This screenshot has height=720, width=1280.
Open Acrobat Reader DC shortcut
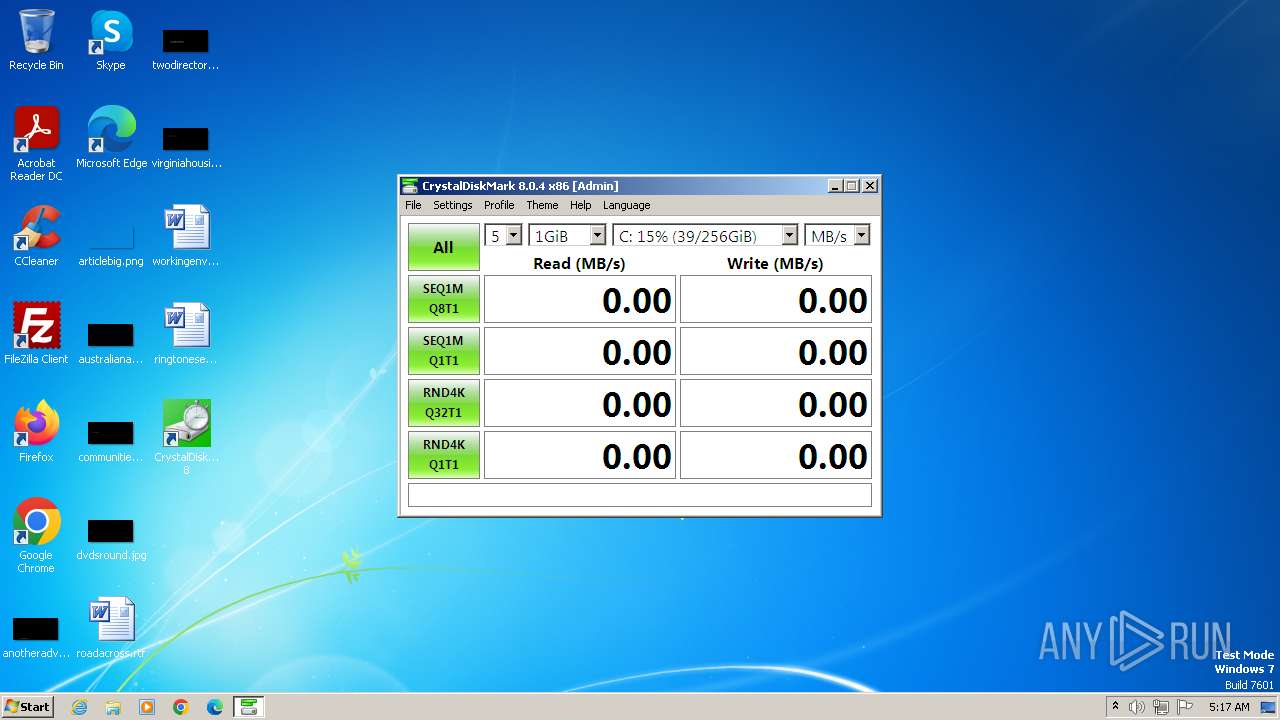point(36,144)
